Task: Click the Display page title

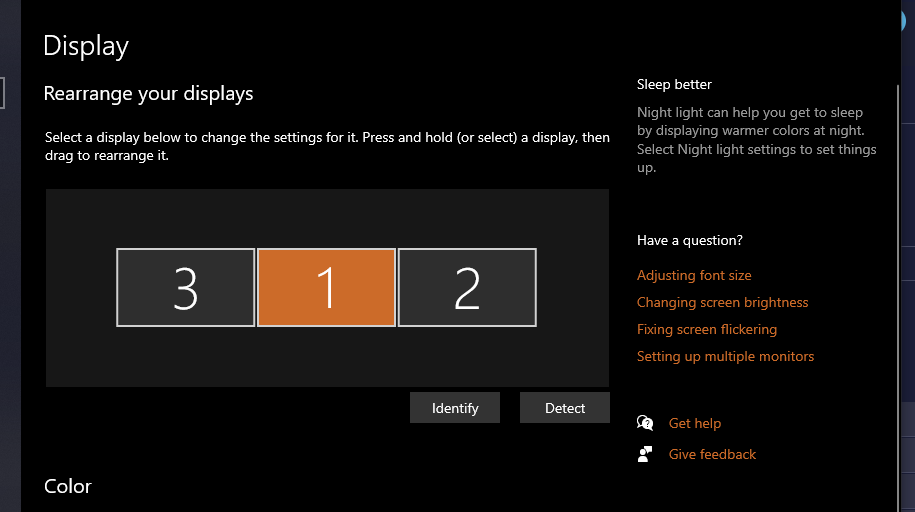Action: 86,46
